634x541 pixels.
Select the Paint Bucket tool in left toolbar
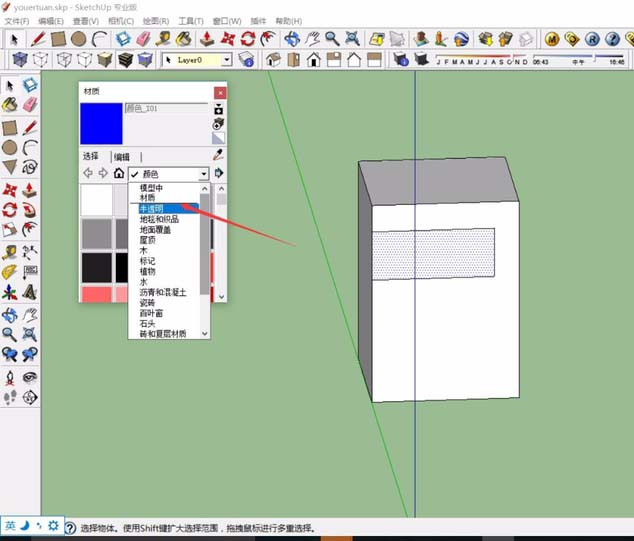click(10, 105)
